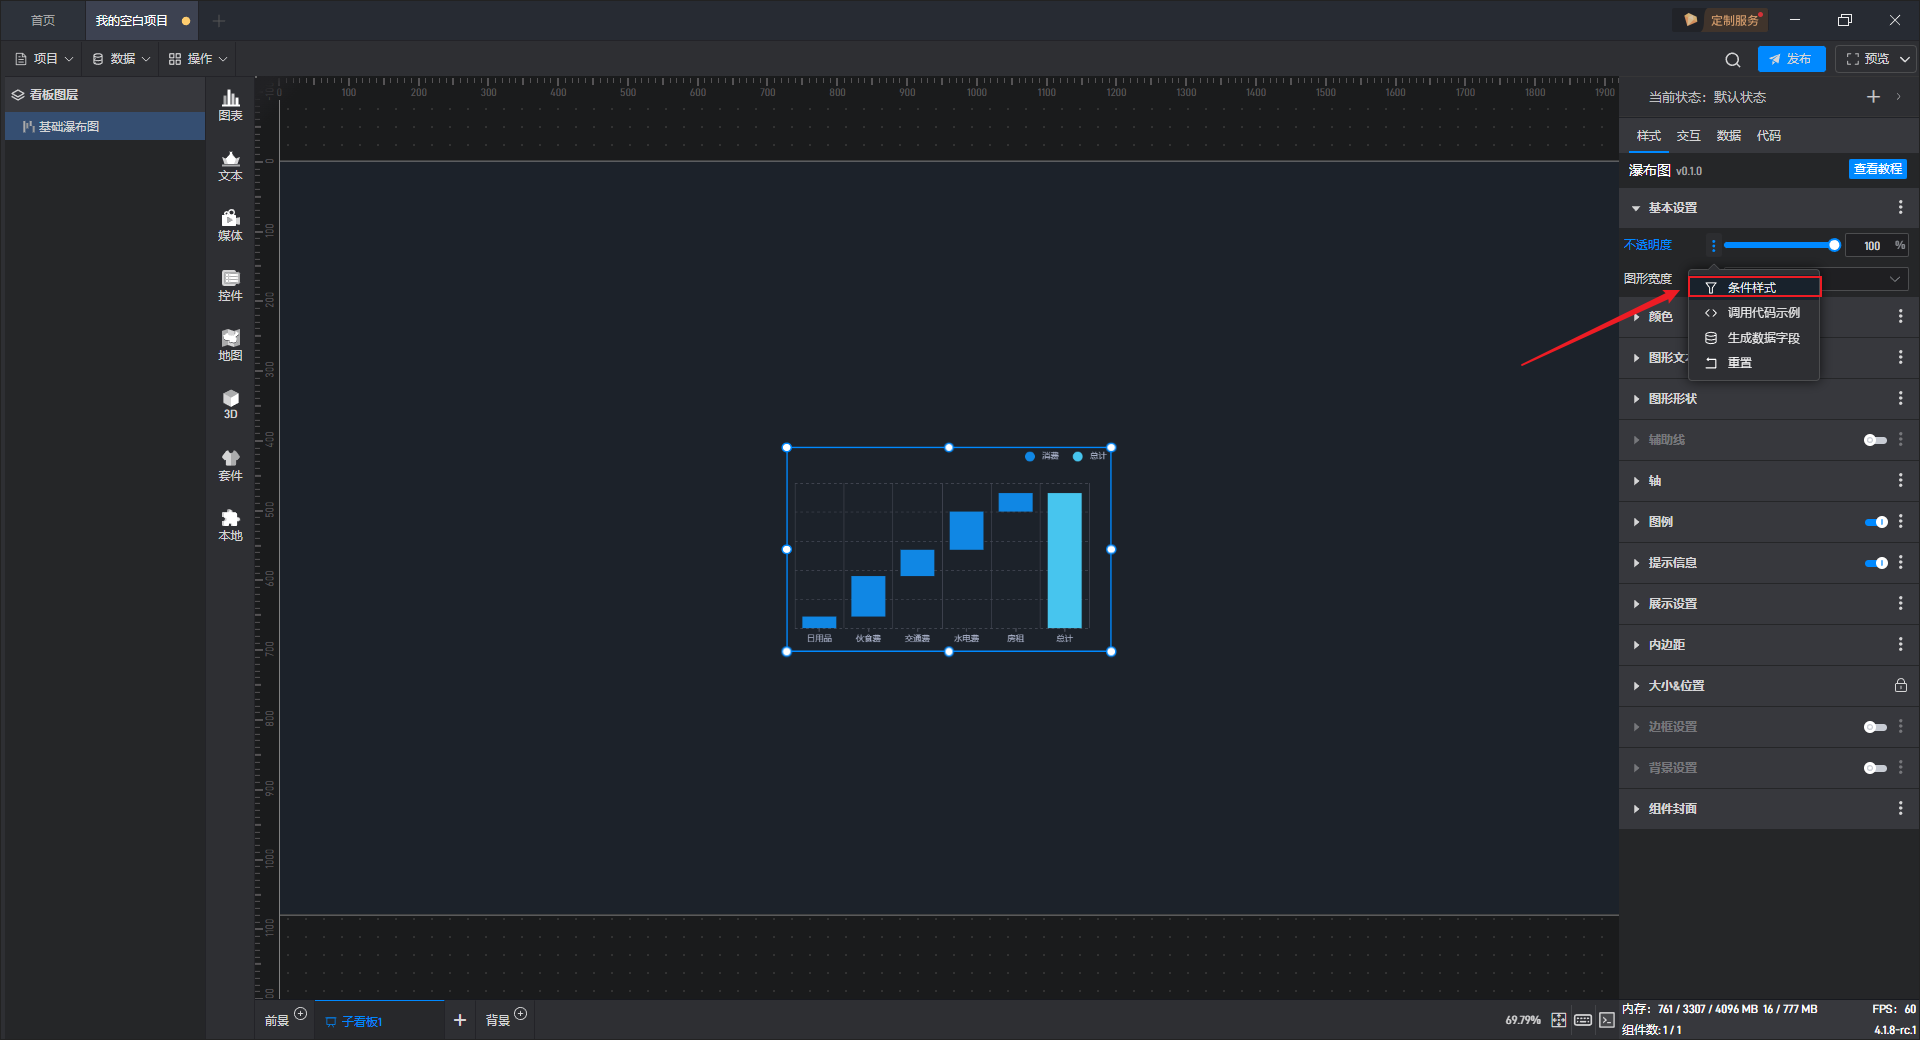Open the 操作 dropdown menu
1920x1040 pixels.
pyautogui.click(x=198, y=59)
